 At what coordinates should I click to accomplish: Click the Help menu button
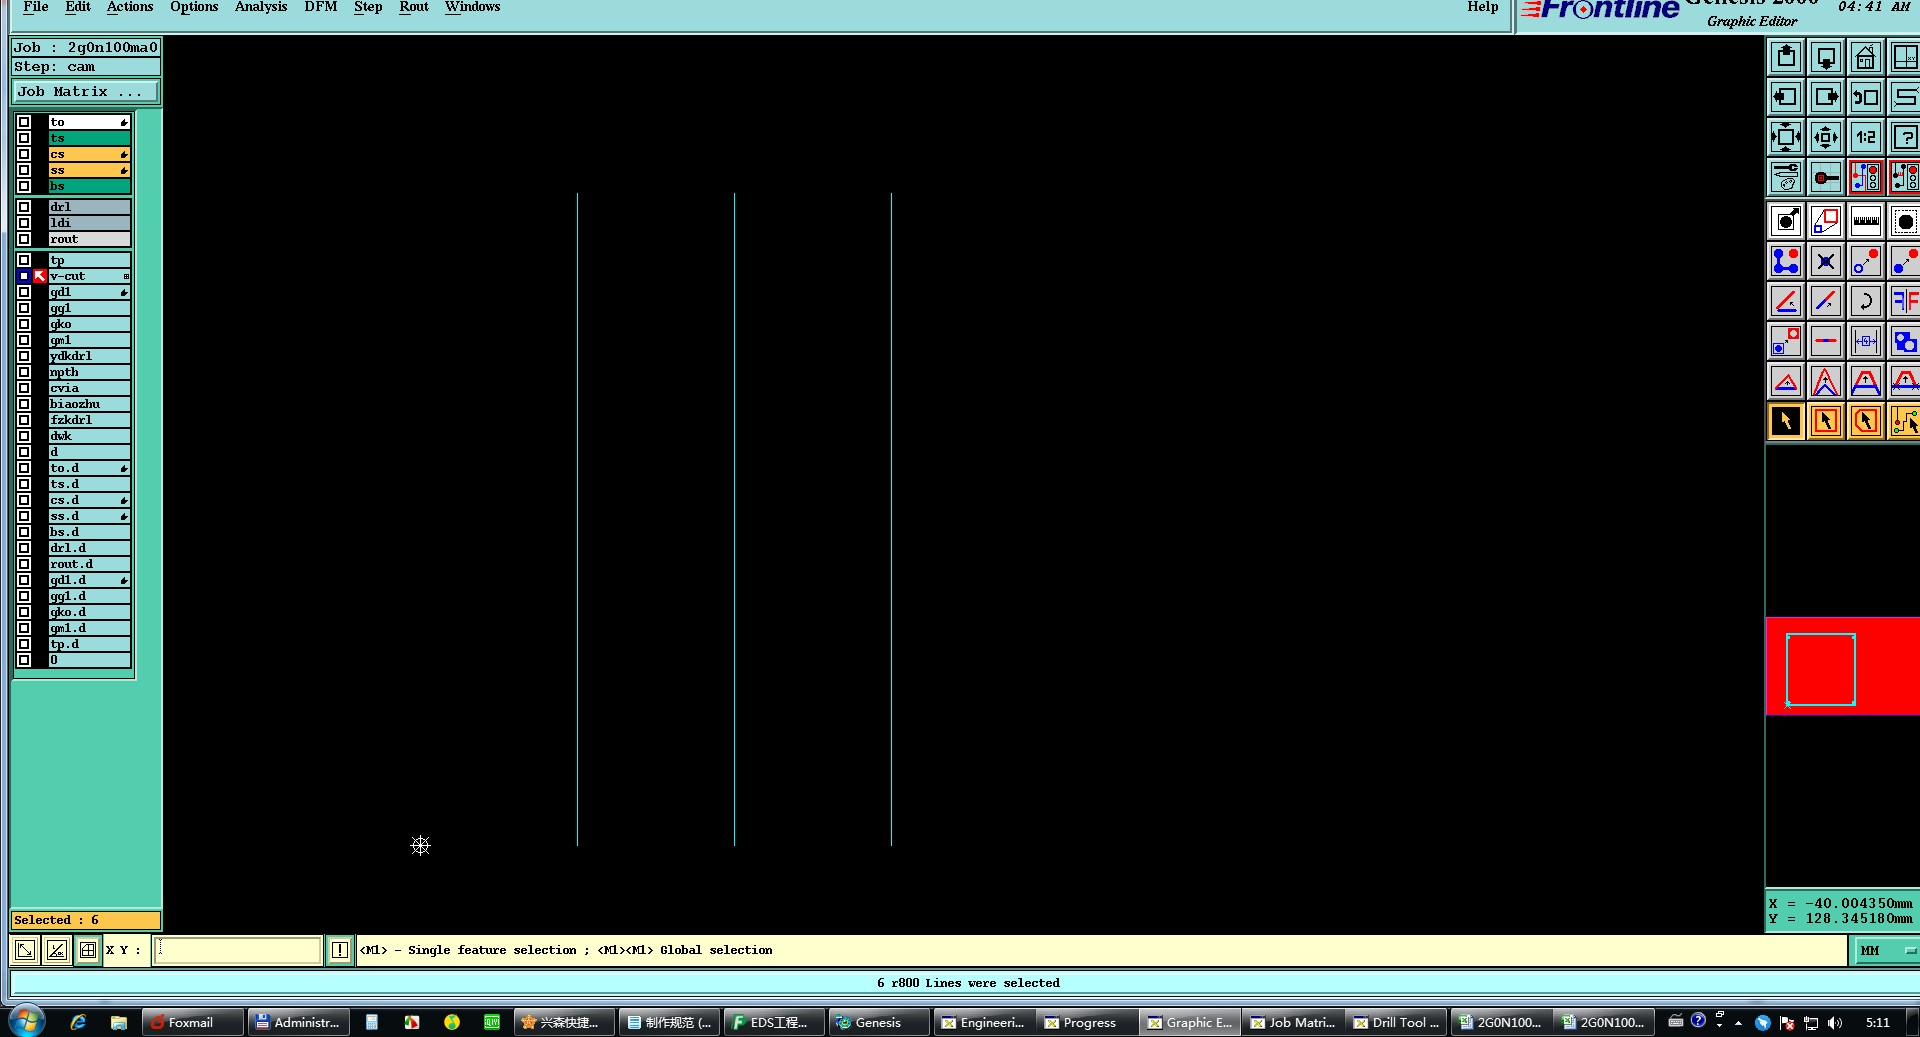pos(1483,7)
